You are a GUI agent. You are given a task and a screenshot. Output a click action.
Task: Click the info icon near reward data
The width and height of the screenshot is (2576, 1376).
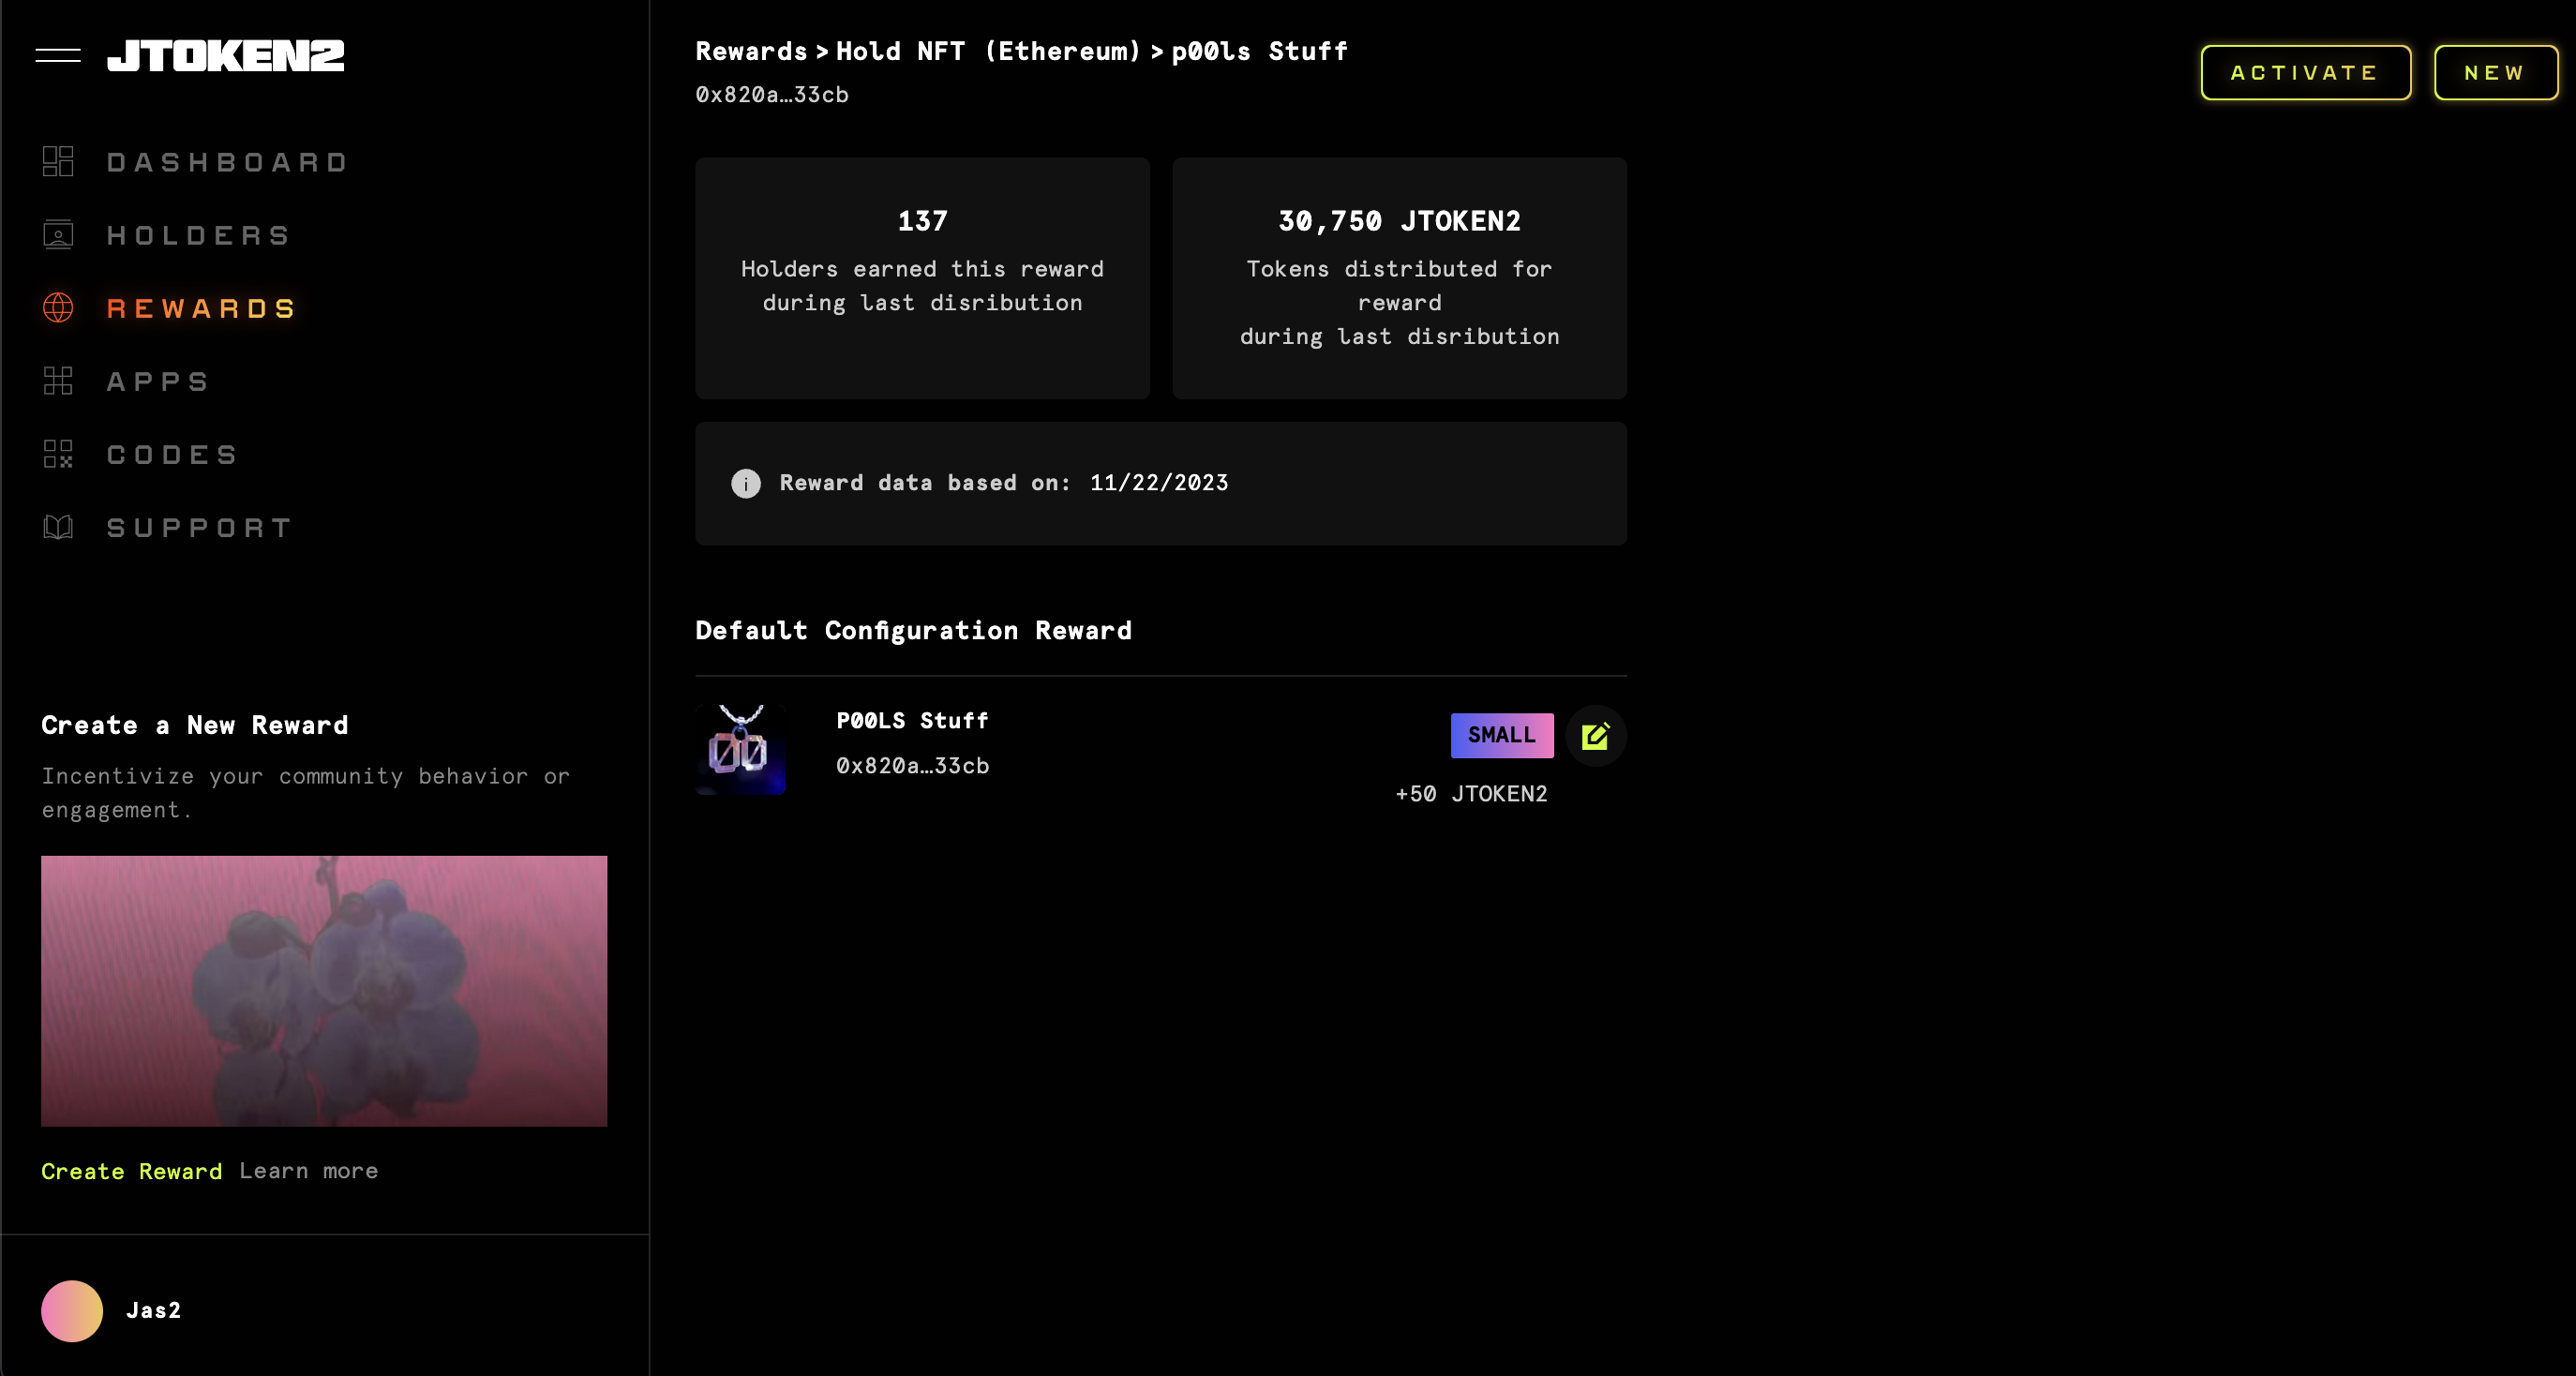pos(745,483)
